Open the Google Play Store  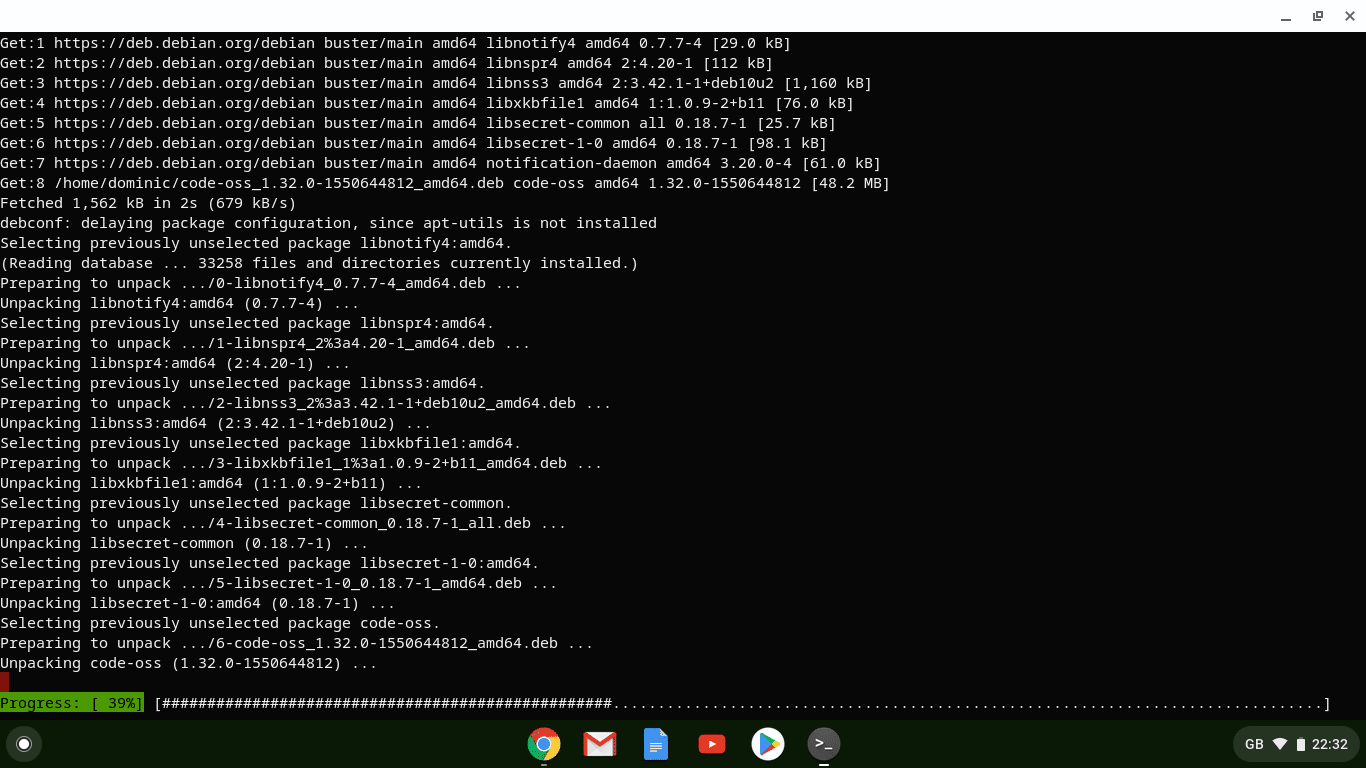pos(767,744)
